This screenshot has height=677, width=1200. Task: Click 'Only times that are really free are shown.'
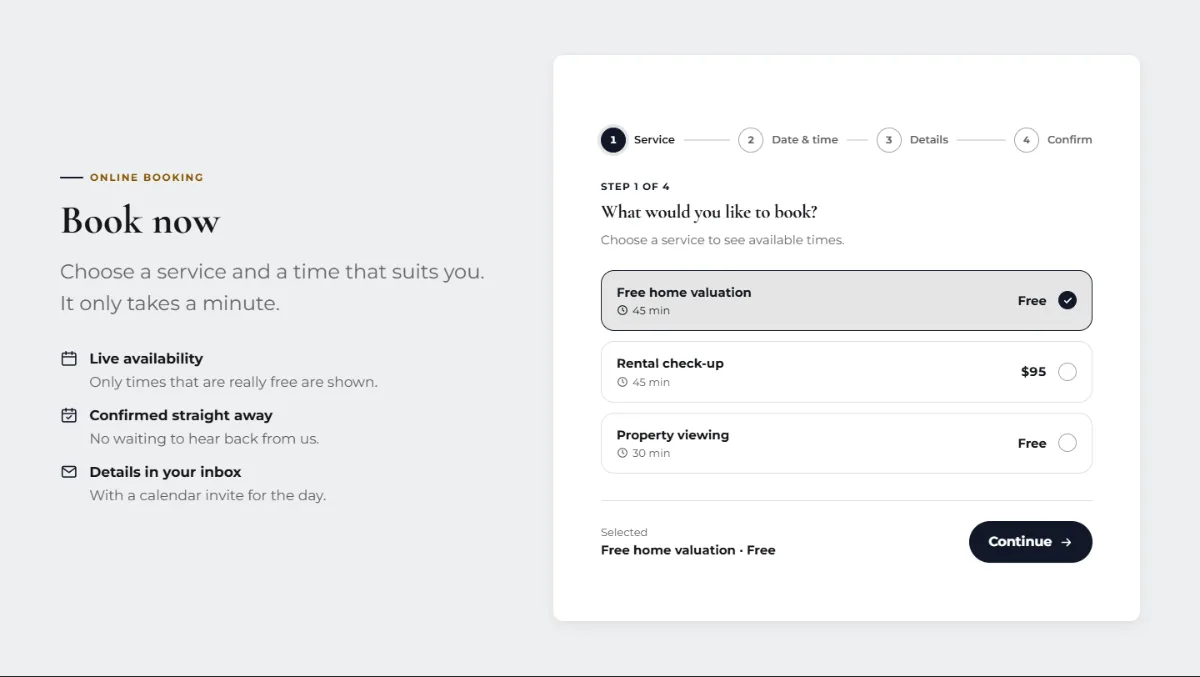[x=234, y=382]
